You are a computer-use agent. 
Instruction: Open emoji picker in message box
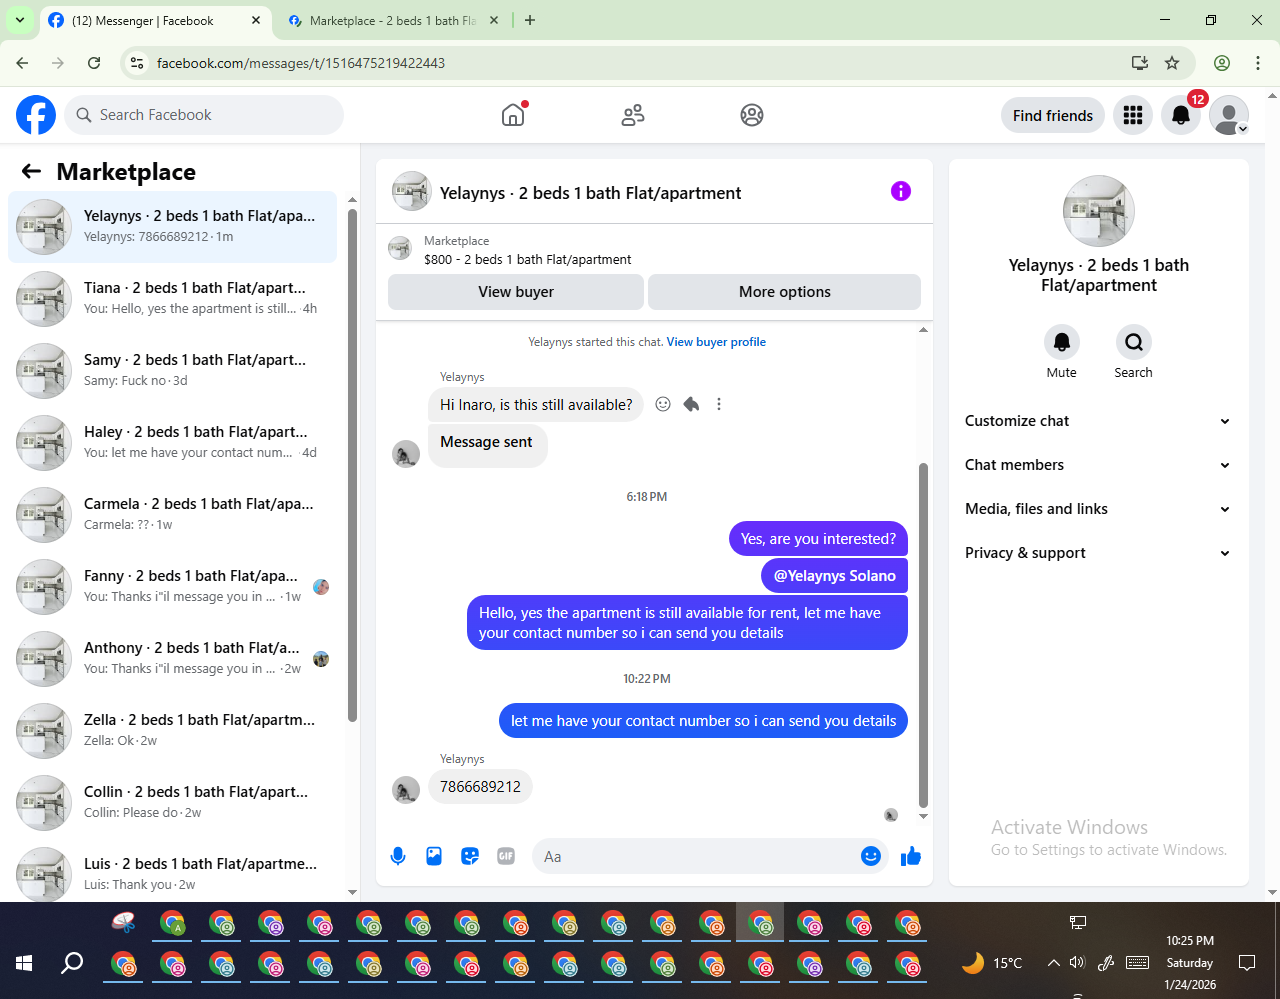871,856
